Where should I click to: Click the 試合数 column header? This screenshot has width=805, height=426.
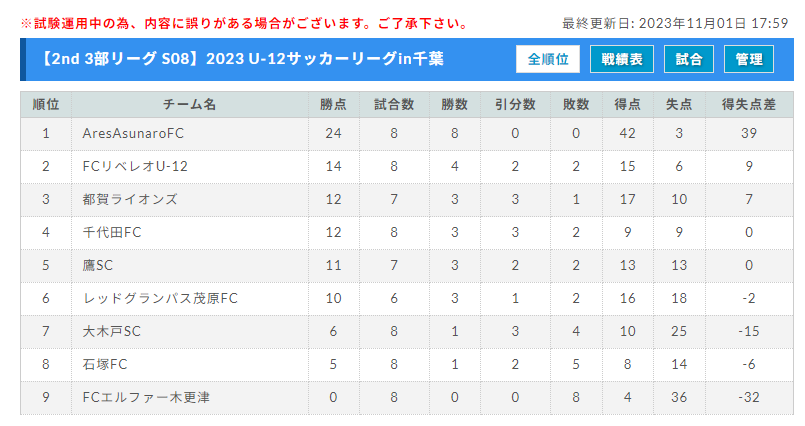[394, 105]
